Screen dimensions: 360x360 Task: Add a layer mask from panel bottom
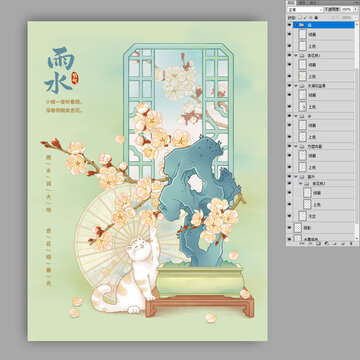click(318, 243)
